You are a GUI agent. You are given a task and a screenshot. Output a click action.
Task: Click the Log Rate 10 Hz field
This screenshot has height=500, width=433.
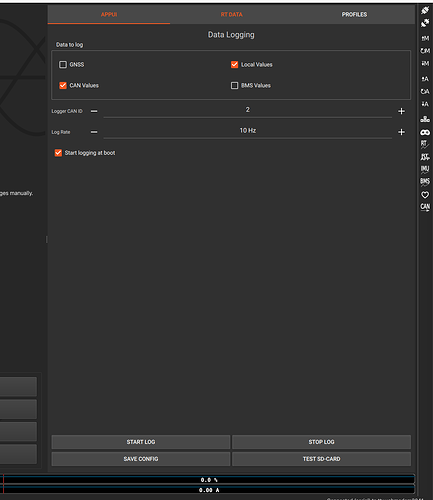point(248,131)
